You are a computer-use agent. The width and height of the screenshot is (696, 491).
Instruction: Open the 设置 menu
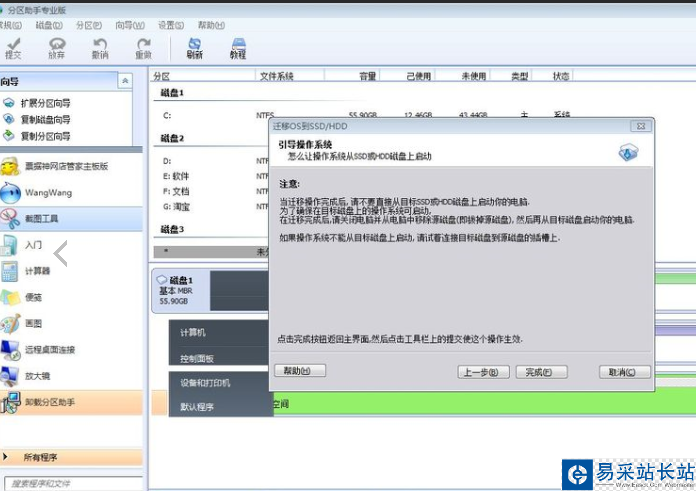[171, 25]
